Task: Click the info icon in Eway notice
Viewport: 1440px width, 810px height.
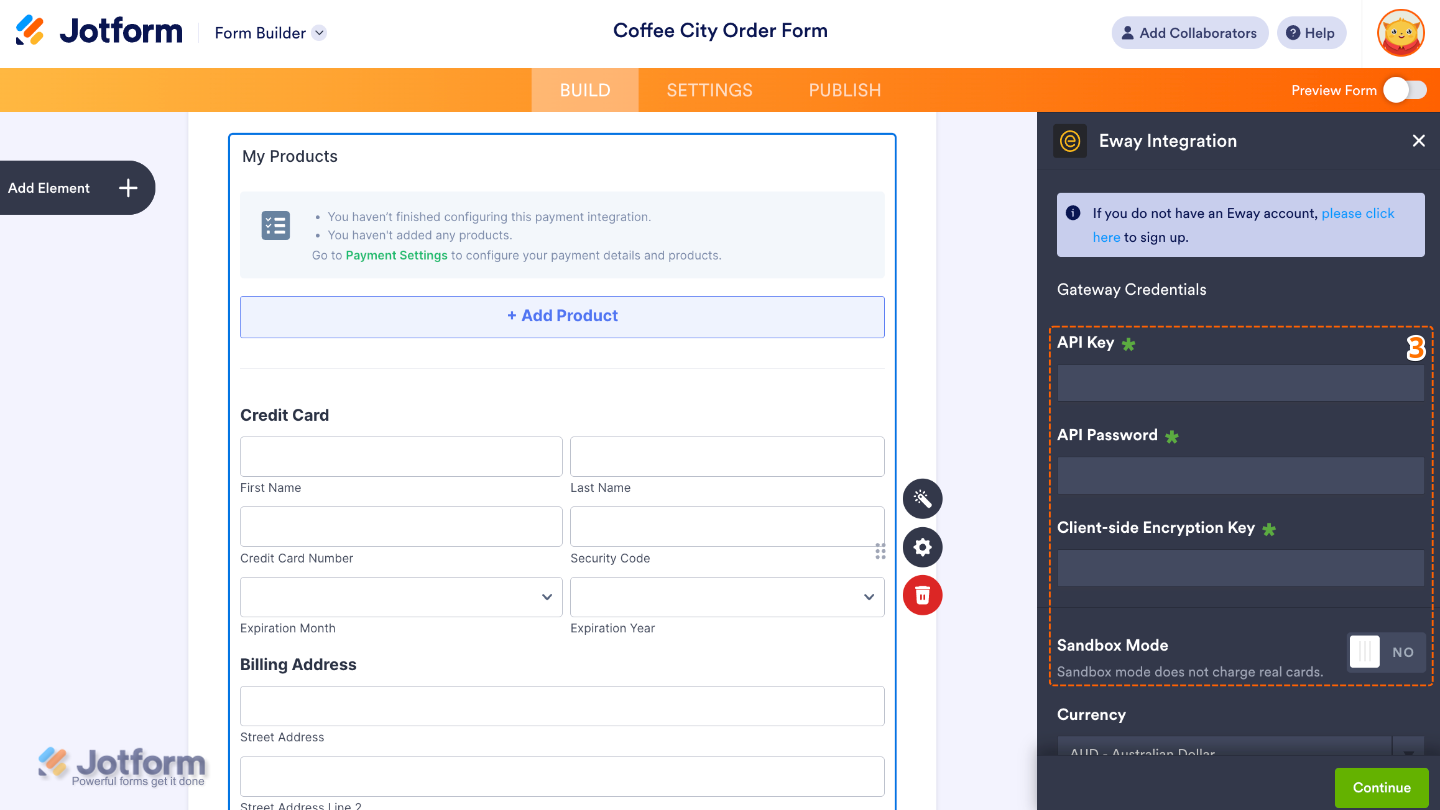Action: point(1073,213)
